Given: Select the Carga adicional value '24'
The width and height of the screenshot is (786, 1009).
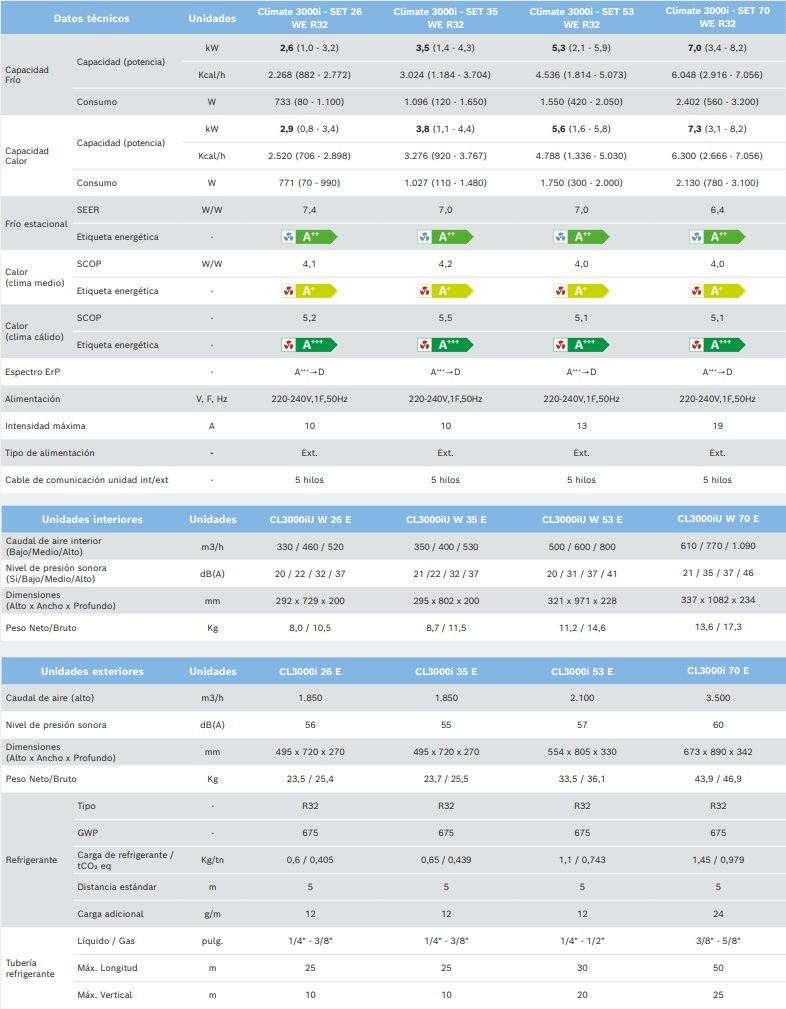Looking at the screenshot, I should click(x=718, y=914).
